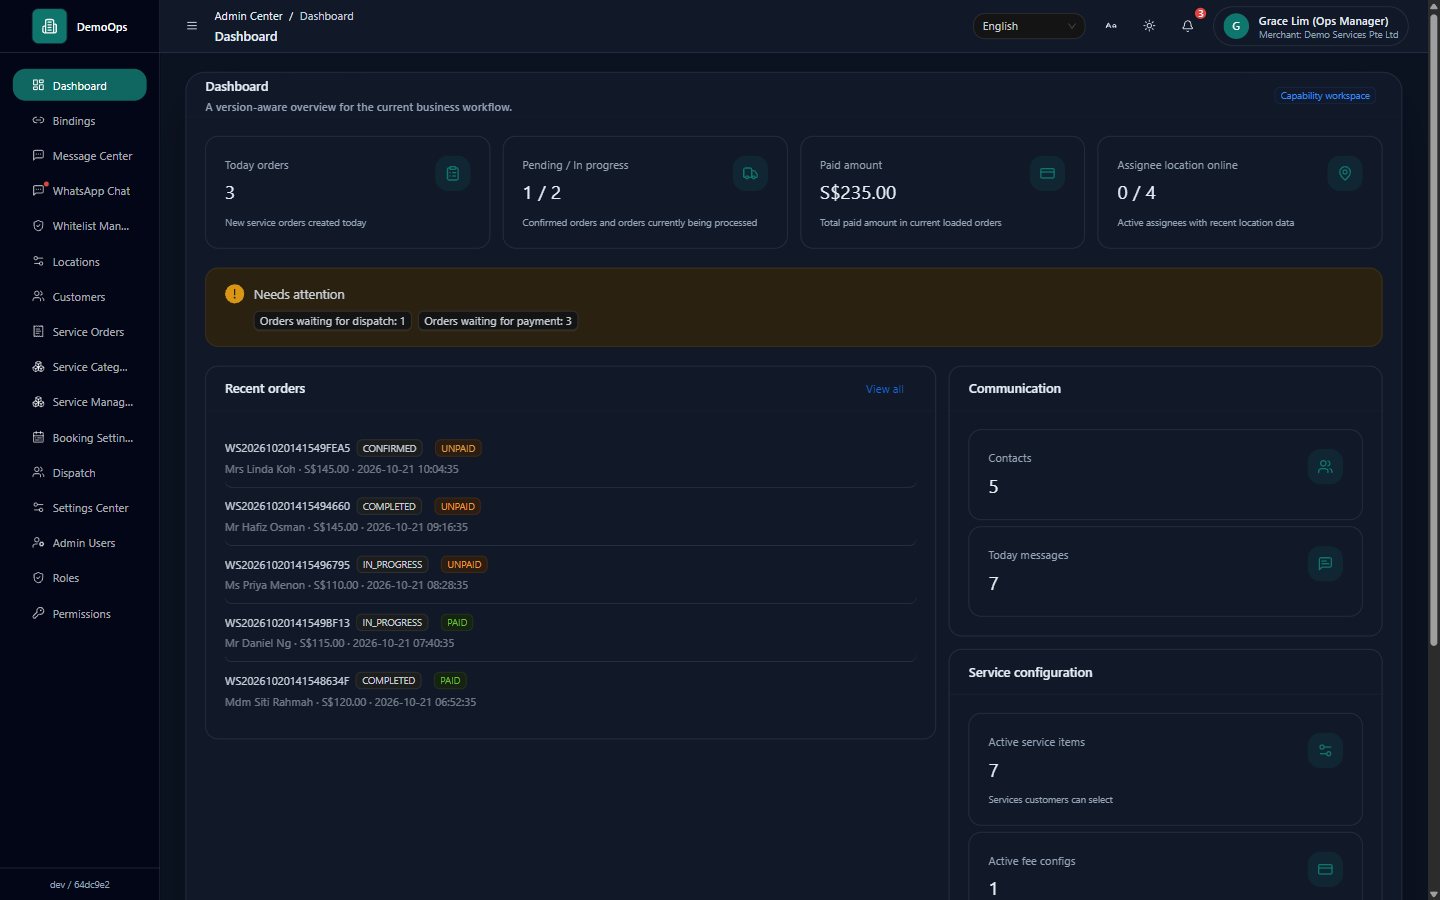Click Admin Center in the breadcrumb
The height and width of the screenshot is (900, 1440).
[248, 16]
